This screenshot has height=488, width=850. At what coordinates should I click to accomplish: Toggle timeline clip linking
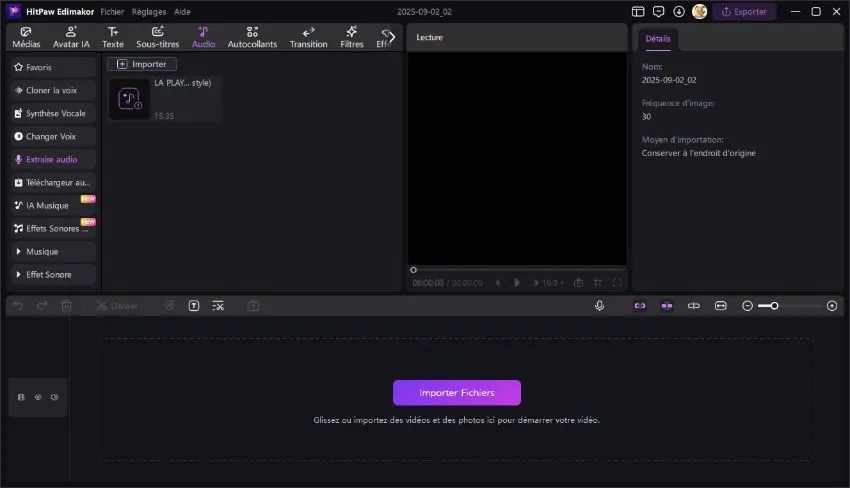[640, 306]
